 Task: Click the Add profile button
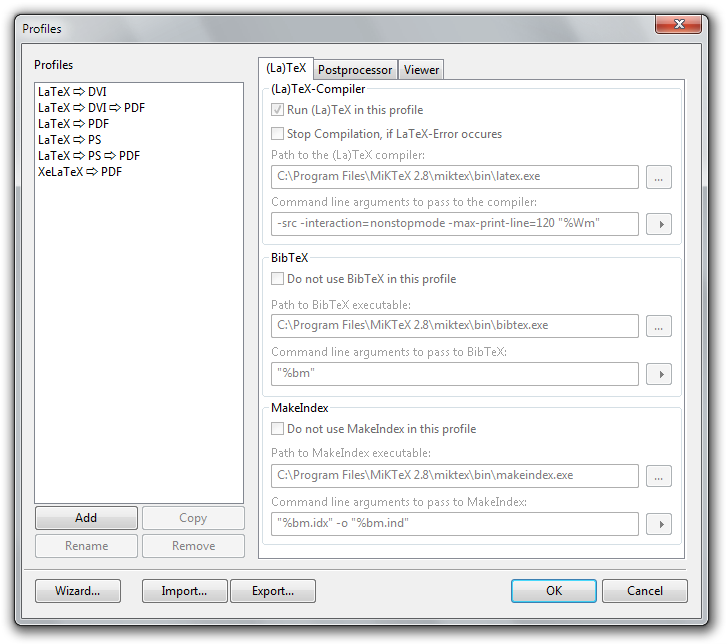click(86, 518)
